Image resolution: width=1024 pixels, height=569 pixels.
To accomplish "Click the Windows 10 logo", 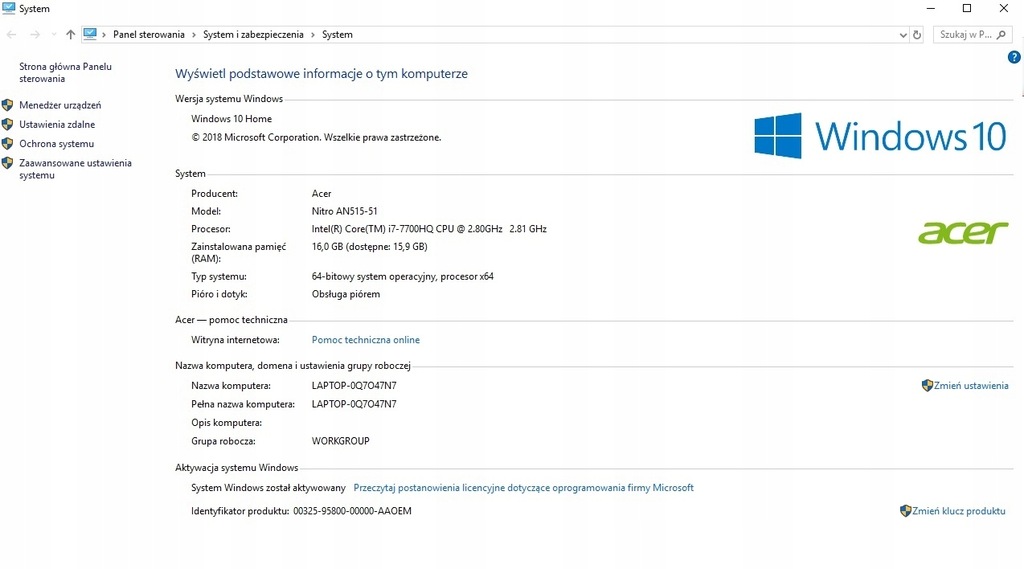I will point(880,136).
